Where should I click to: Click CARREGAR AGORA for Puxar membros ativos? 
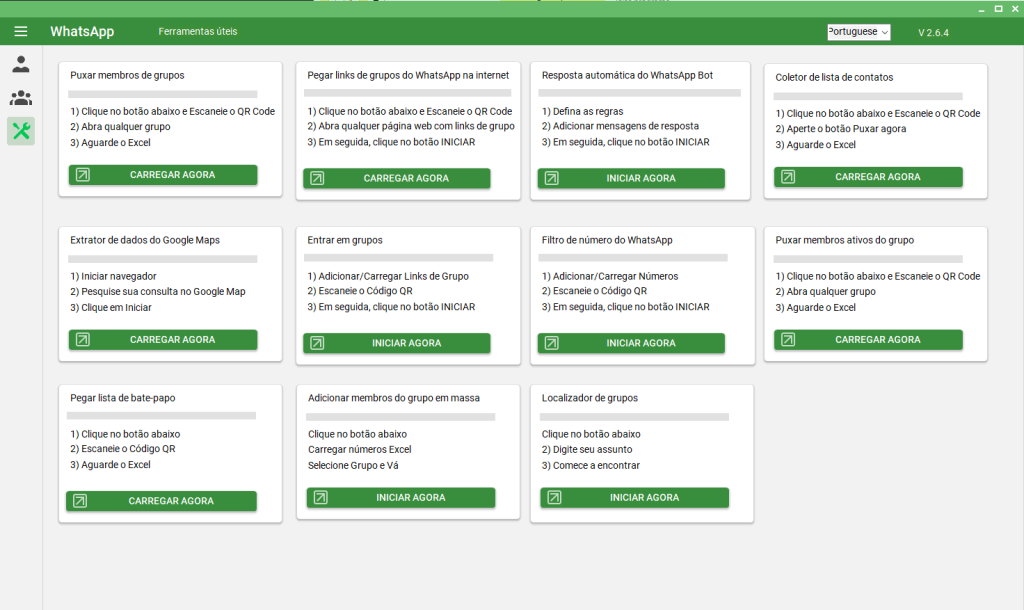point(868,340)
